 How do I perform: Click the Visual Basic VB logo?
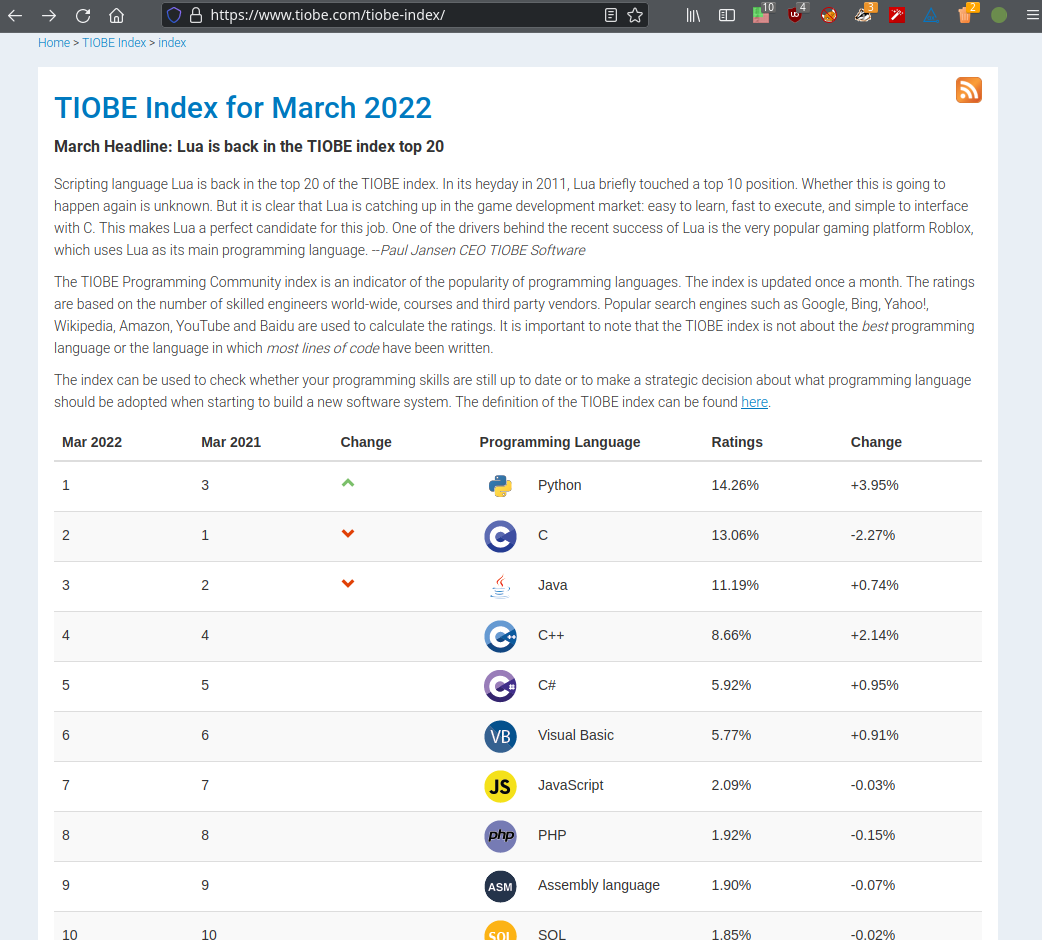500,736
